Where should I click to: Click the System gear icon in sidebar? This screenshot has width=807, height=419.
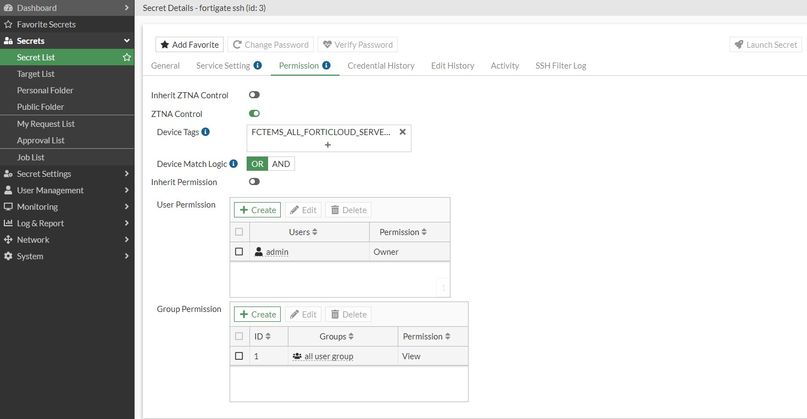tap(8, 256)
